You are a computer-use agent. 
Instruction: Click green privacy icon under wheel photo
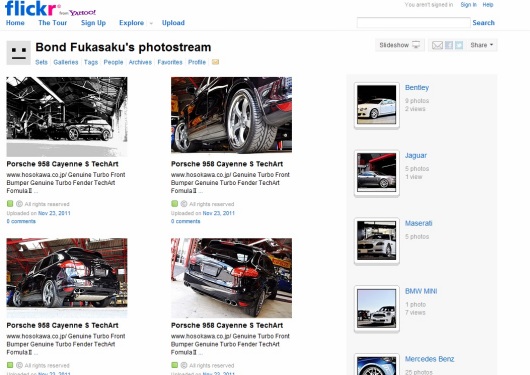point(174,204)
